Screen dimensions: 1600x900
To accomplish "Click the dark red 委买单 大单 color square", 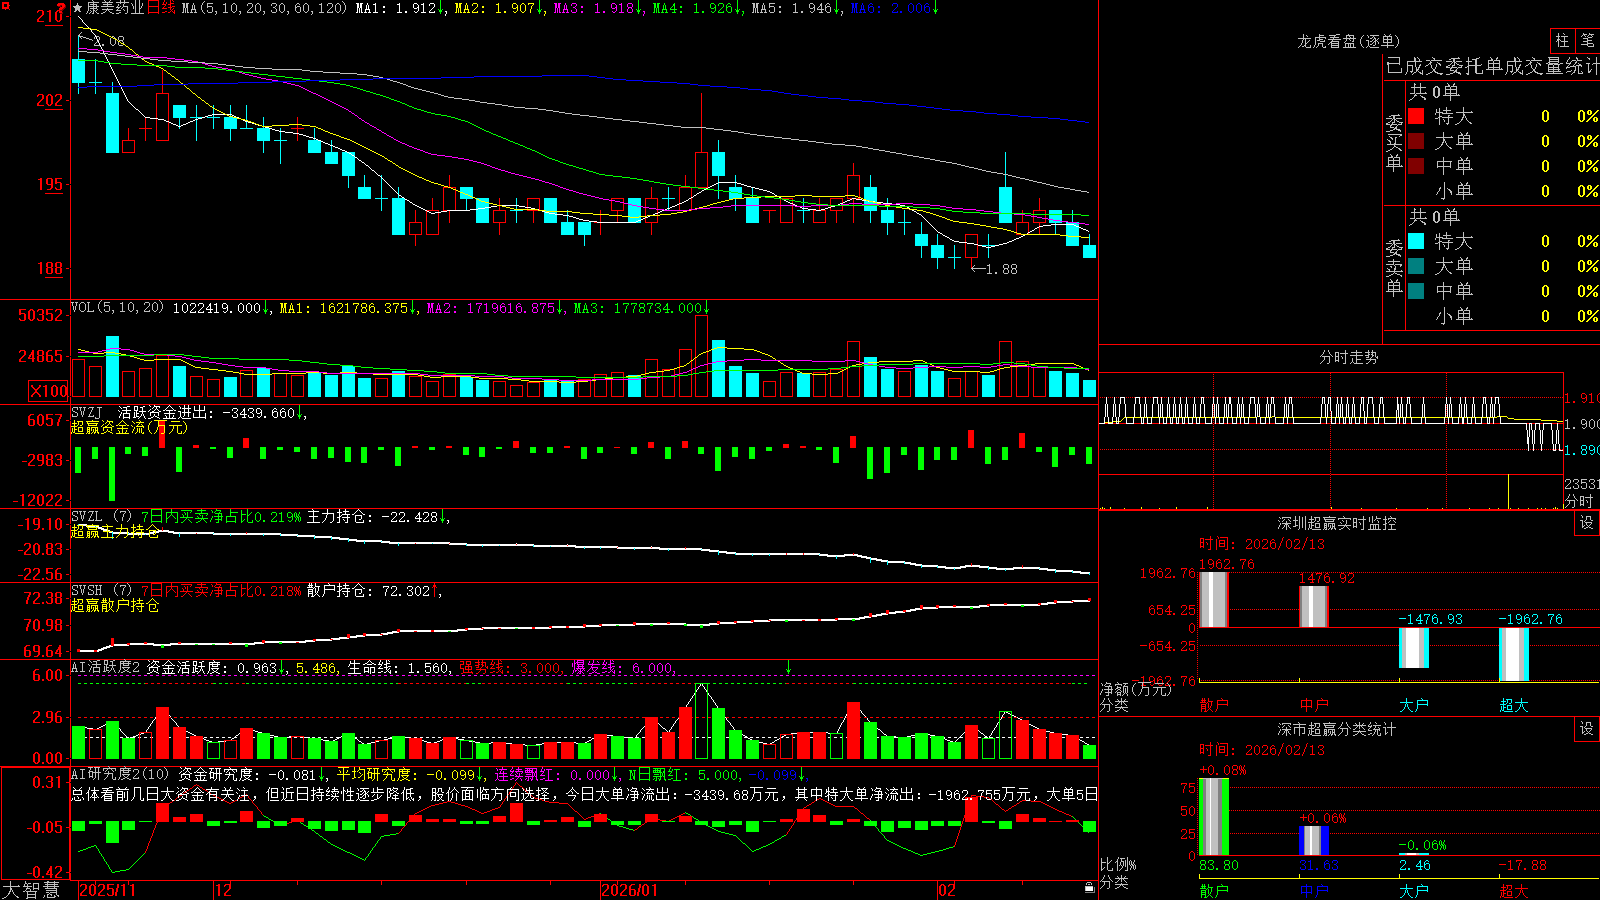I will 1416,141.
